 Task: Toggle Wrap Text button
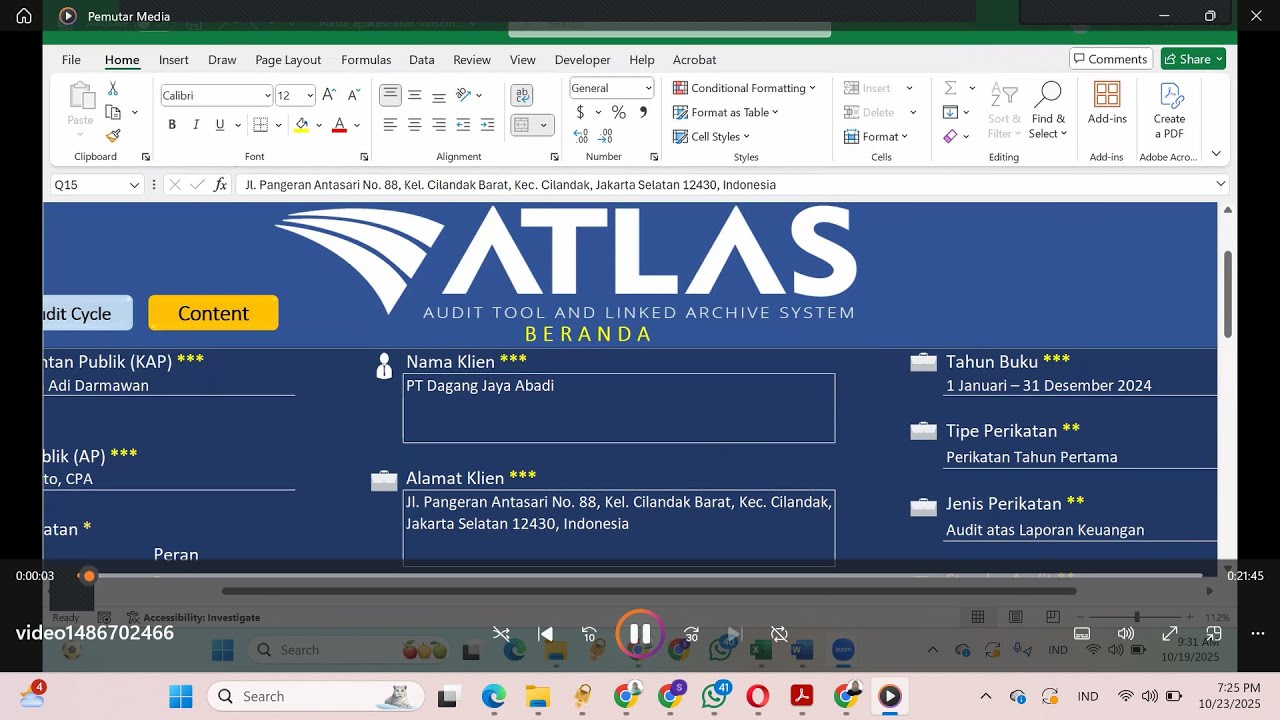click(x=522, y=95)
